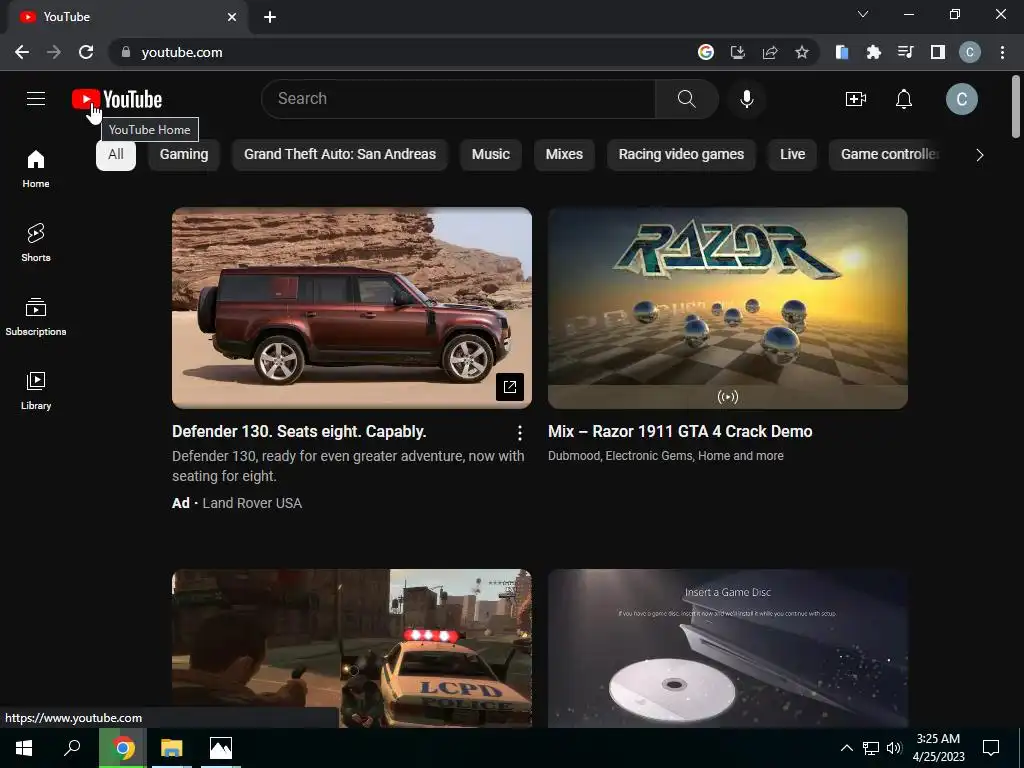Select the Mixes filter chip
This screenshot has height=768, width=1024.
564,155
